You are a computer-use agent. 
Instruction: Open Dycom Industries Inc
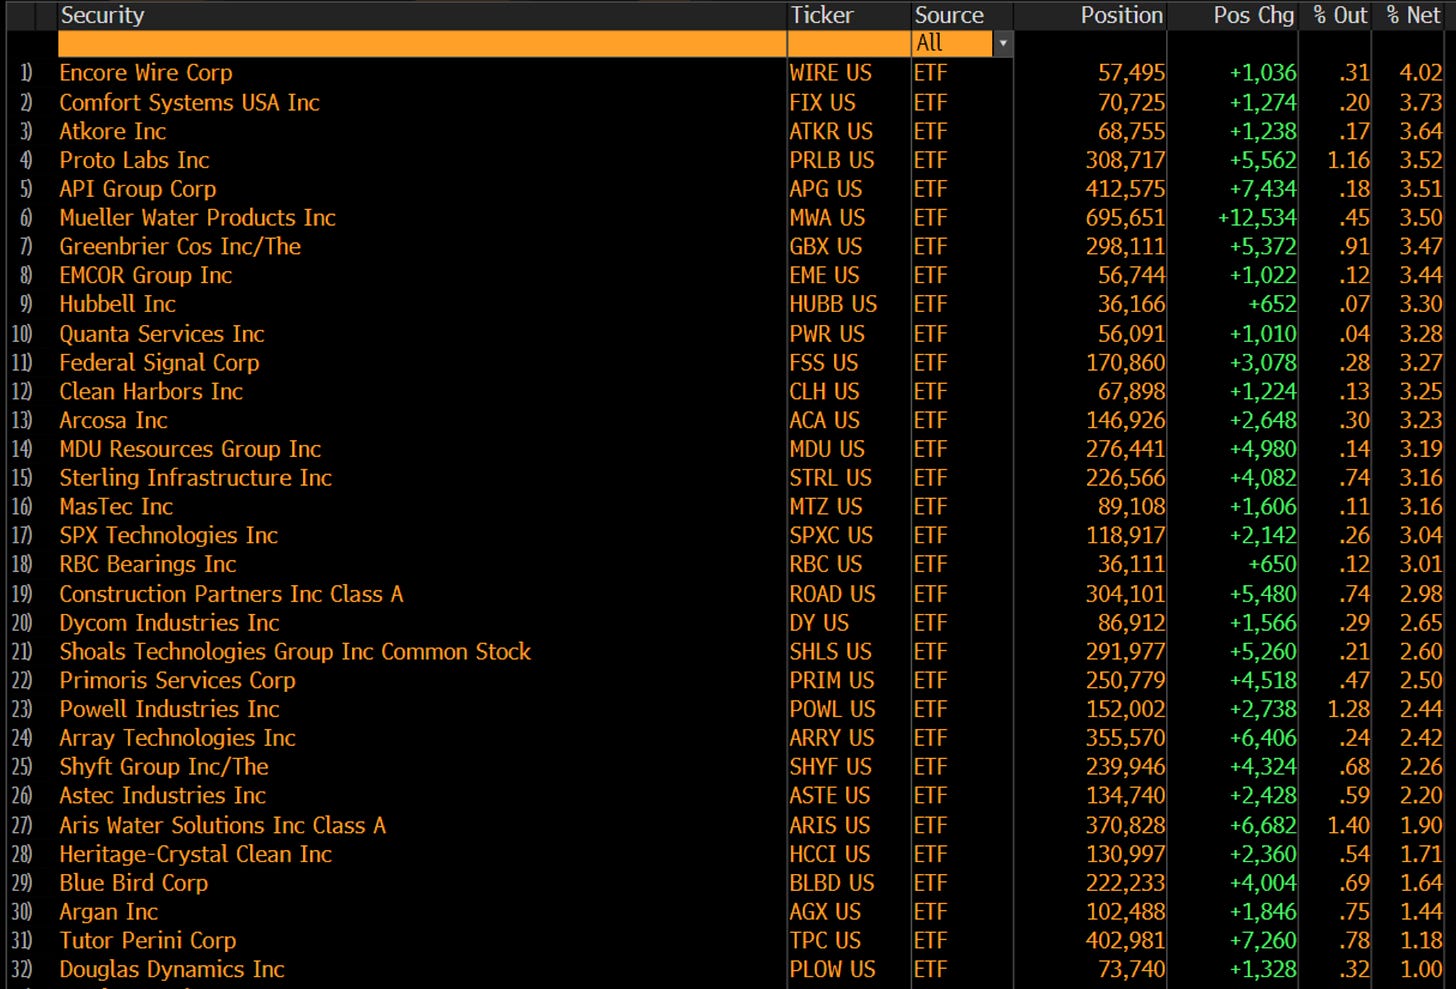[169, 623]
